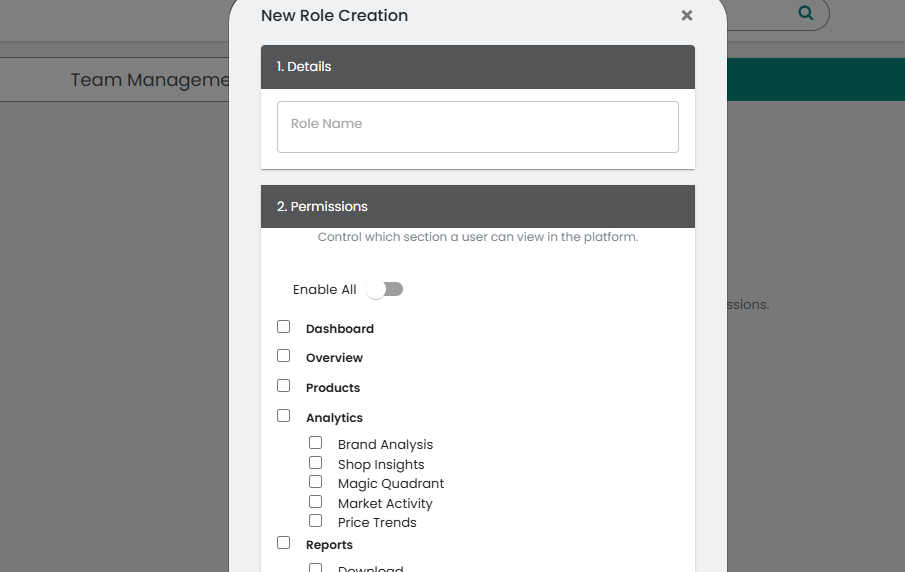
Task: Check the Download checkbox under Reports
Action: pyautogui.click(x=316, y=568)
